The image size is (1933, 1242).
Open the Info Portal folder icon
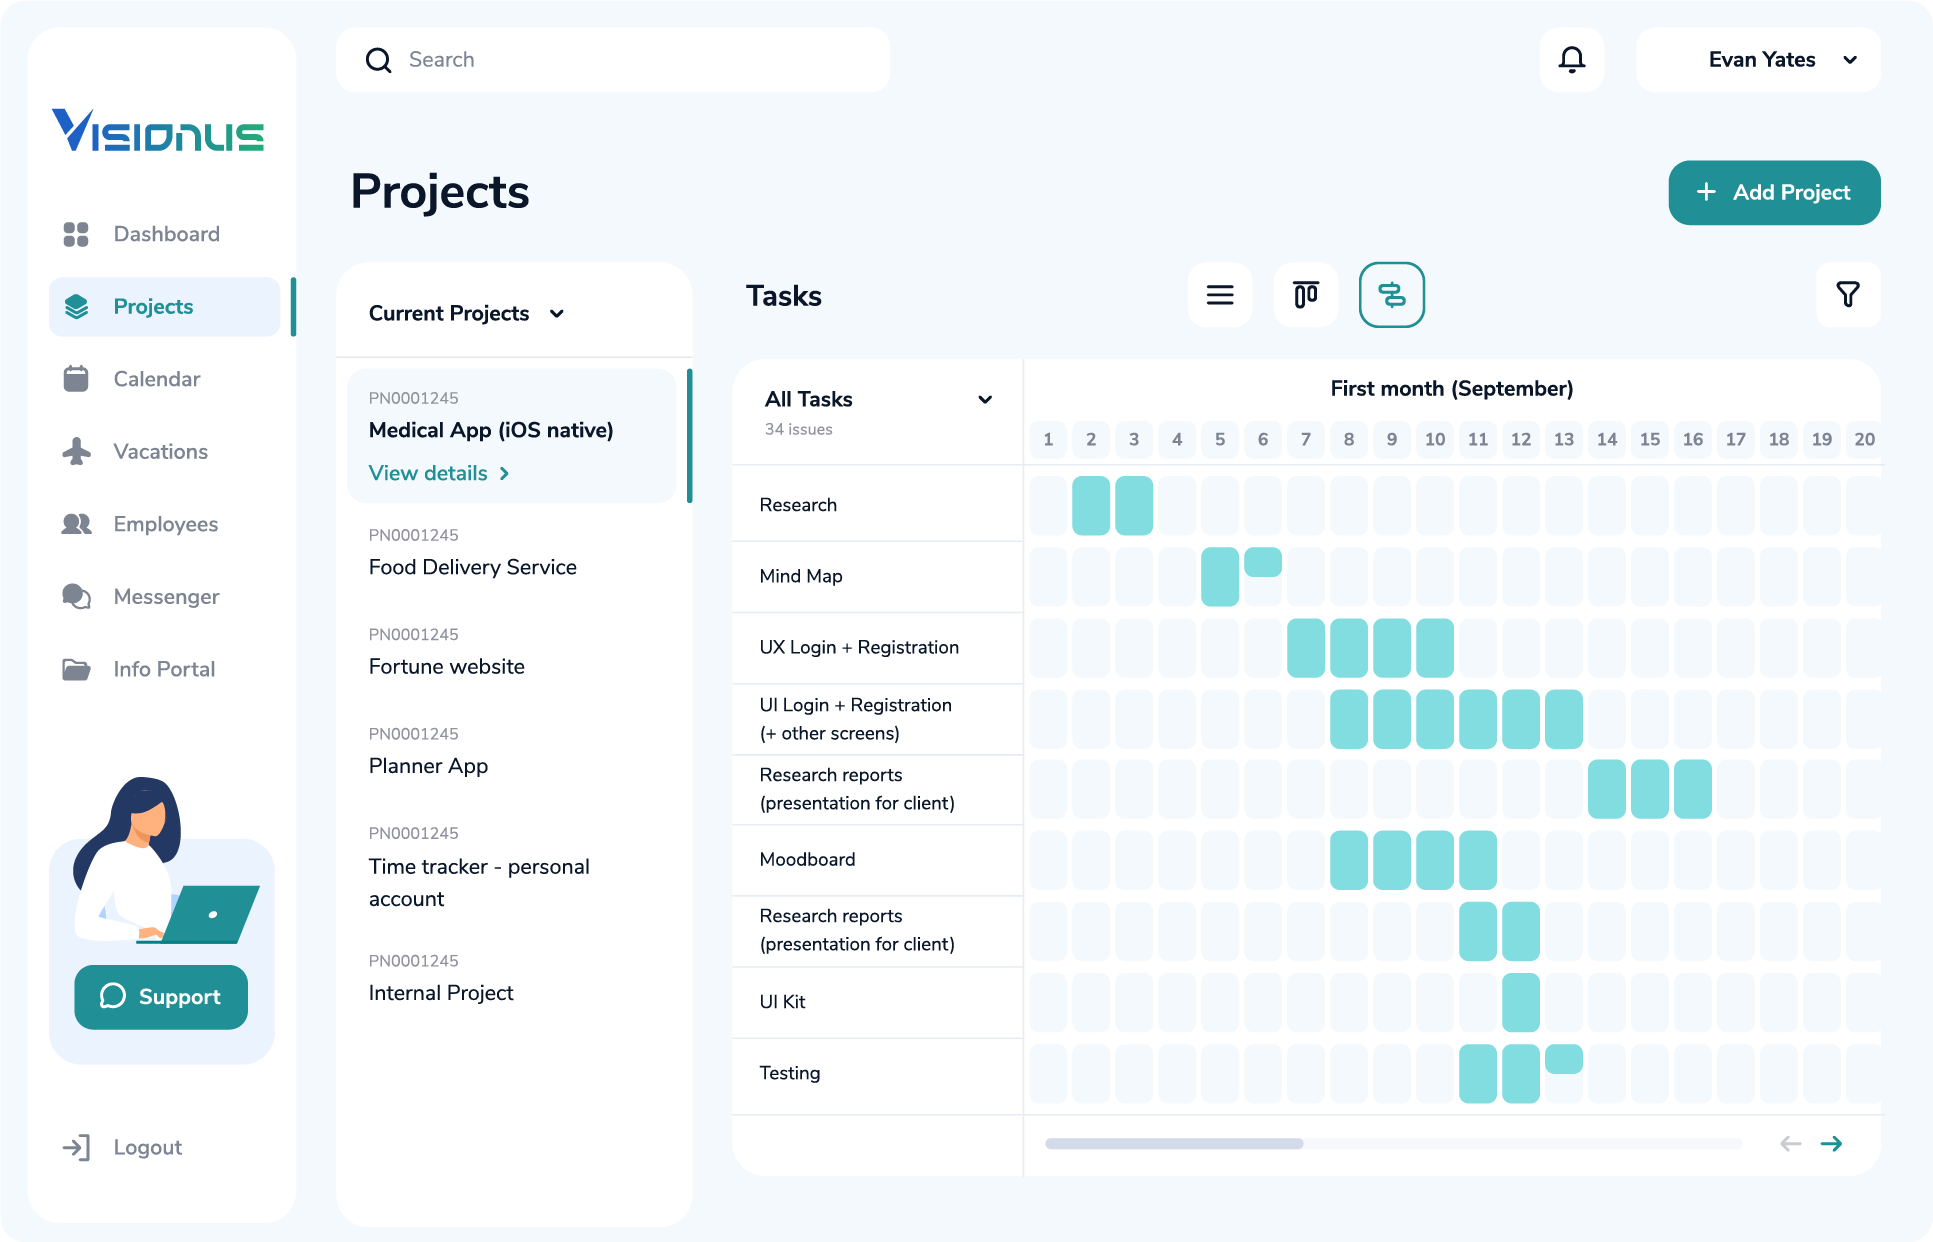pos(76,668)
